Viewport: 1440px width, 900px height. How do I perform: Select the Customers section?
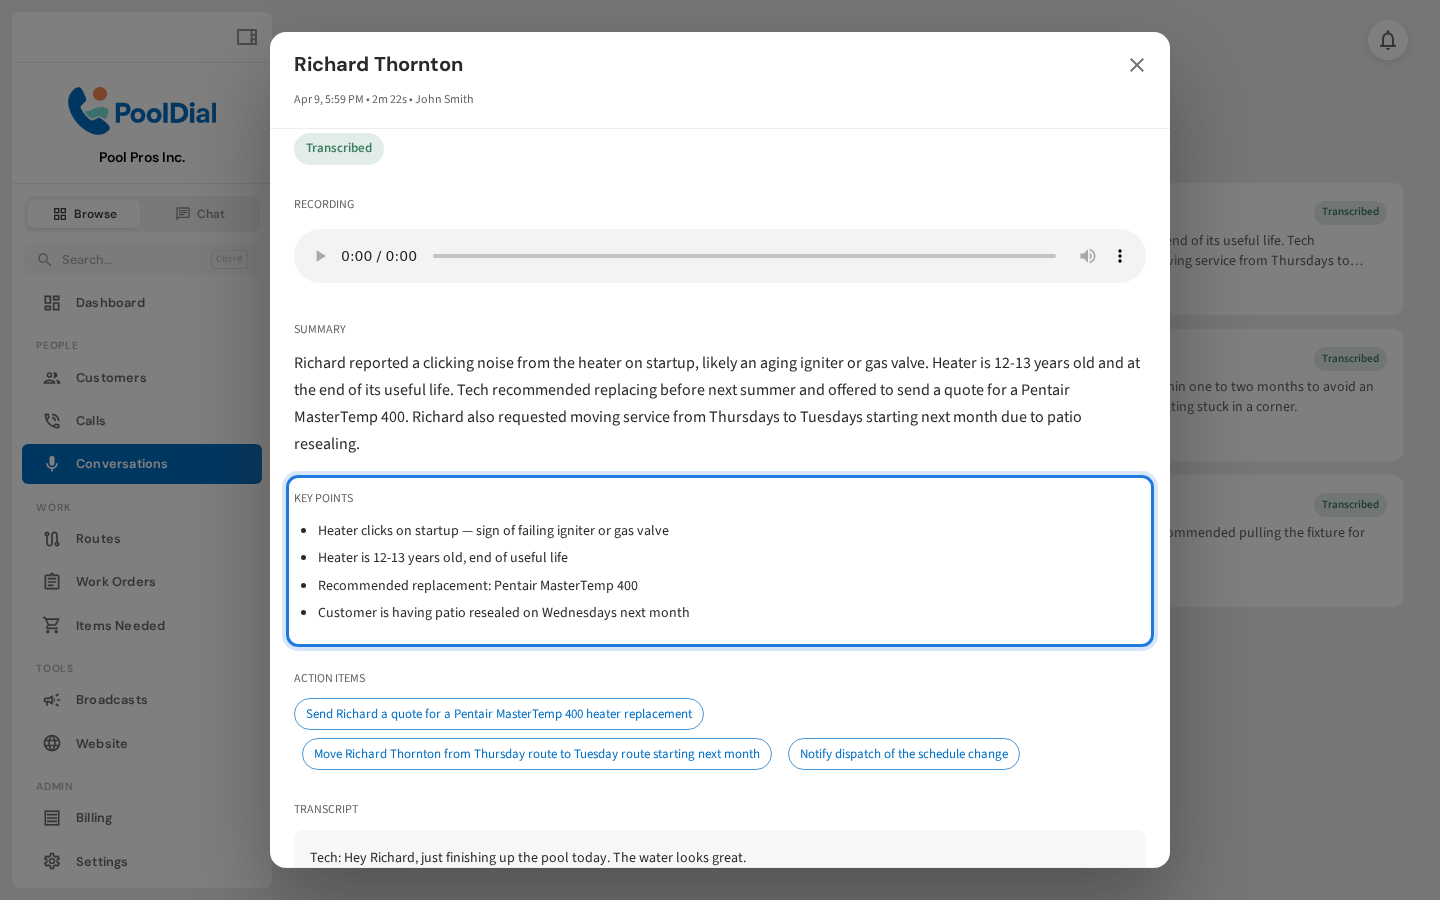[111, 377]
